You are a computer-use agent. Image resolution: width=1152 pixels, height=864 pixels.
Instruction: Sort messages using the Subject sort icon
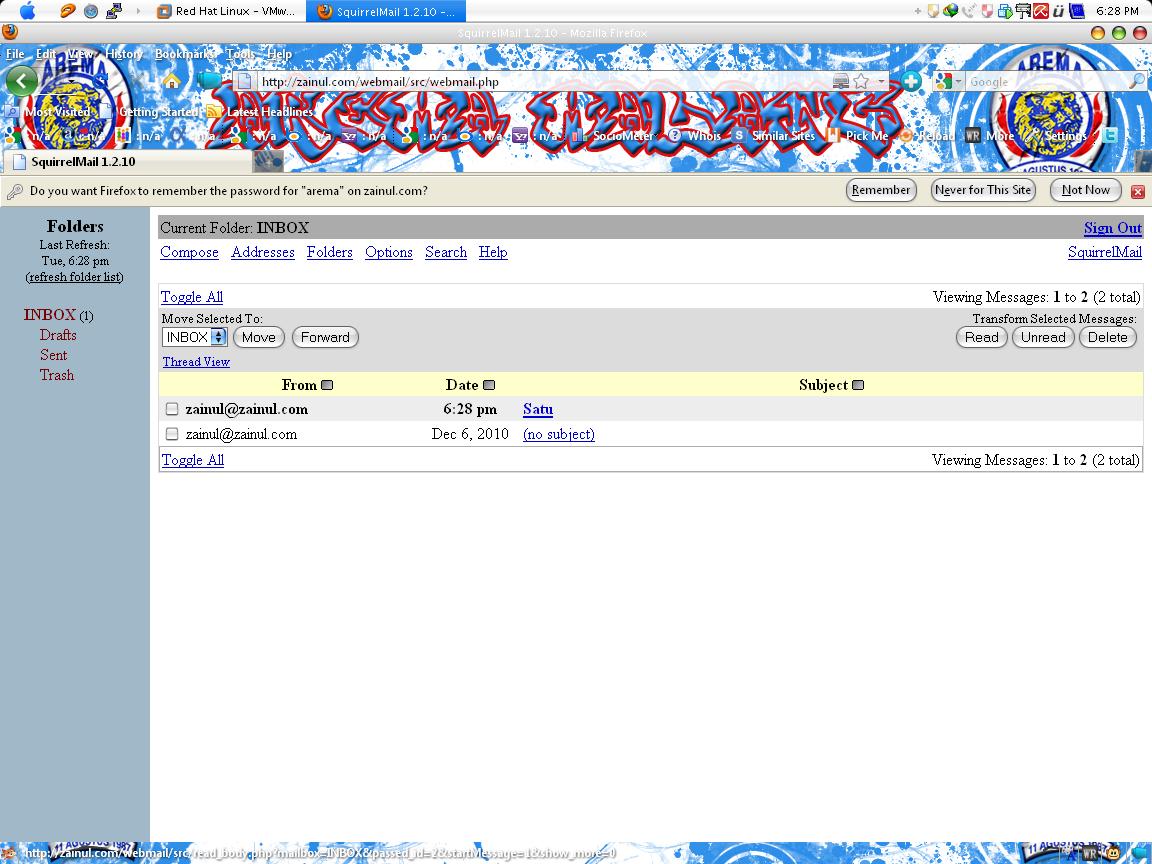(858, 385)
